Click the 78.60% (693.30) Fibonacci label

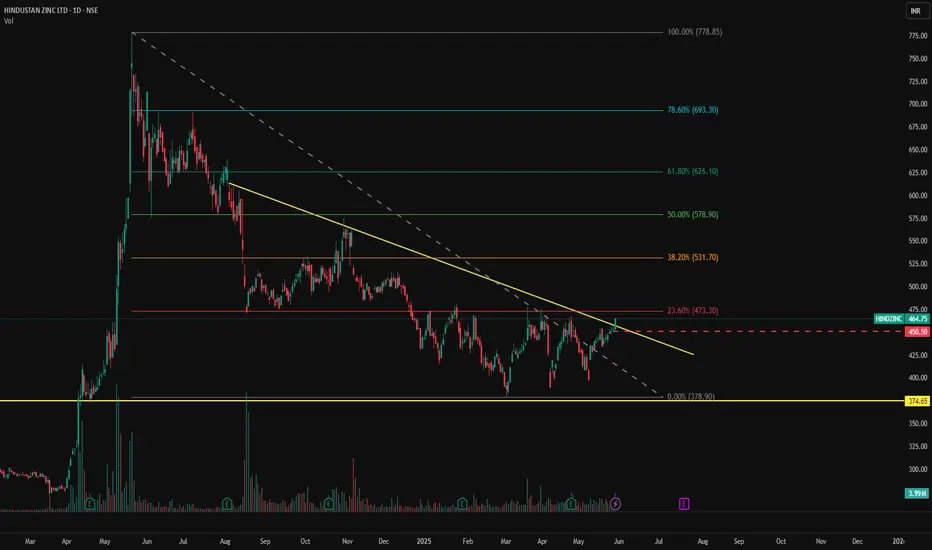coord(692,110)
